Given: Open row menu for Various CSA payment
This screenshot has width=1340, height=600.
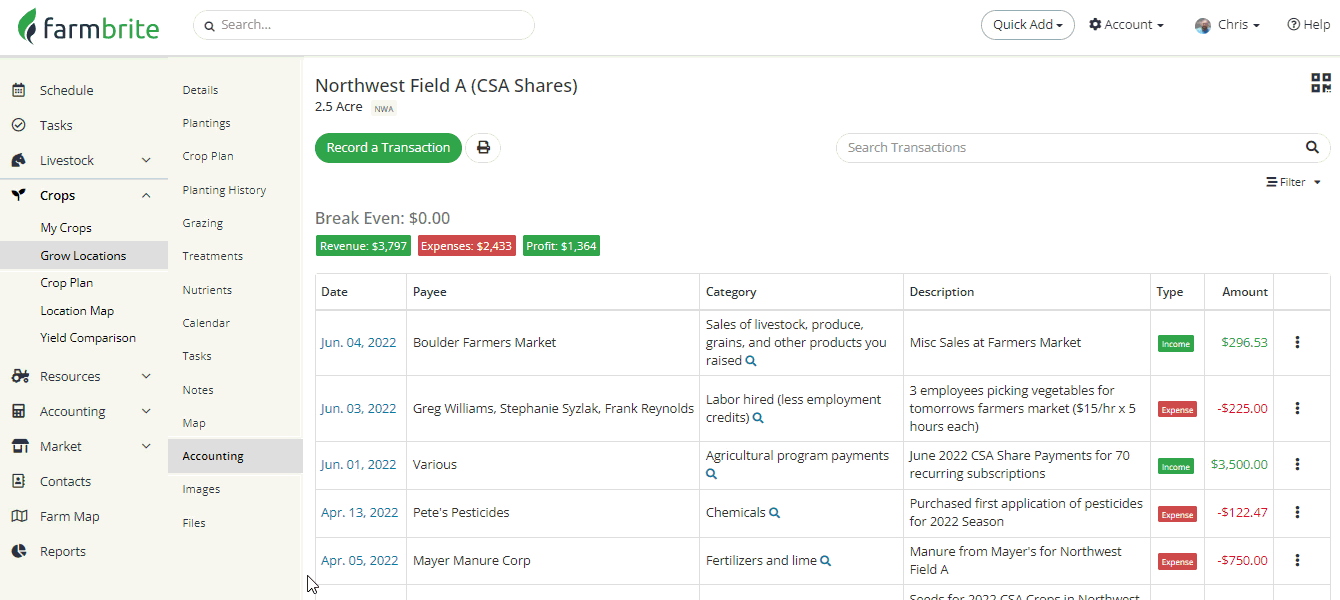Looking at the screenshot, I should [1297, 464].
